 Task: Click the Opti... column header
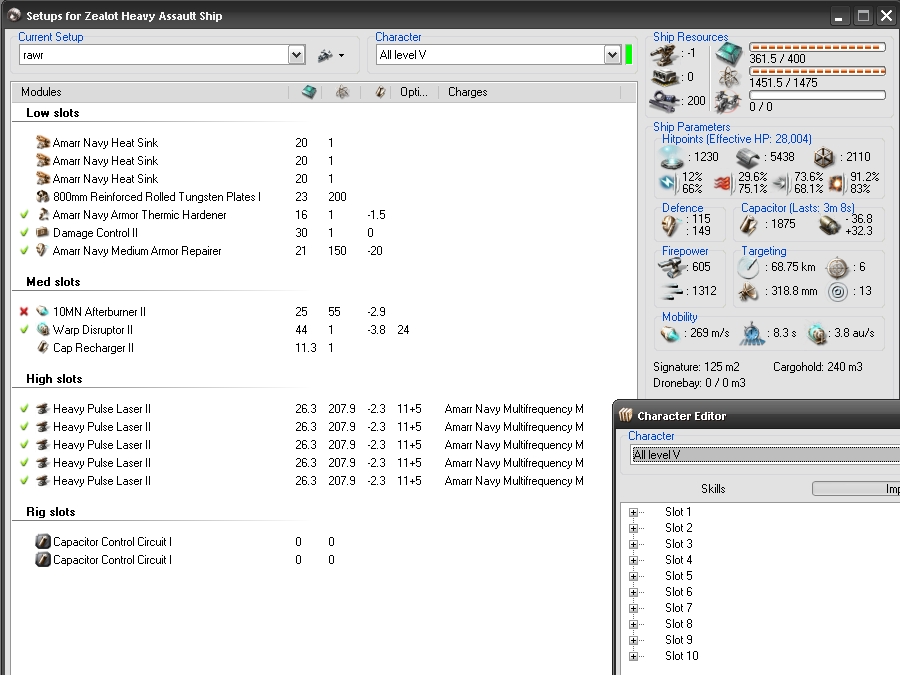pyautogui.click(x=414, y=92)
